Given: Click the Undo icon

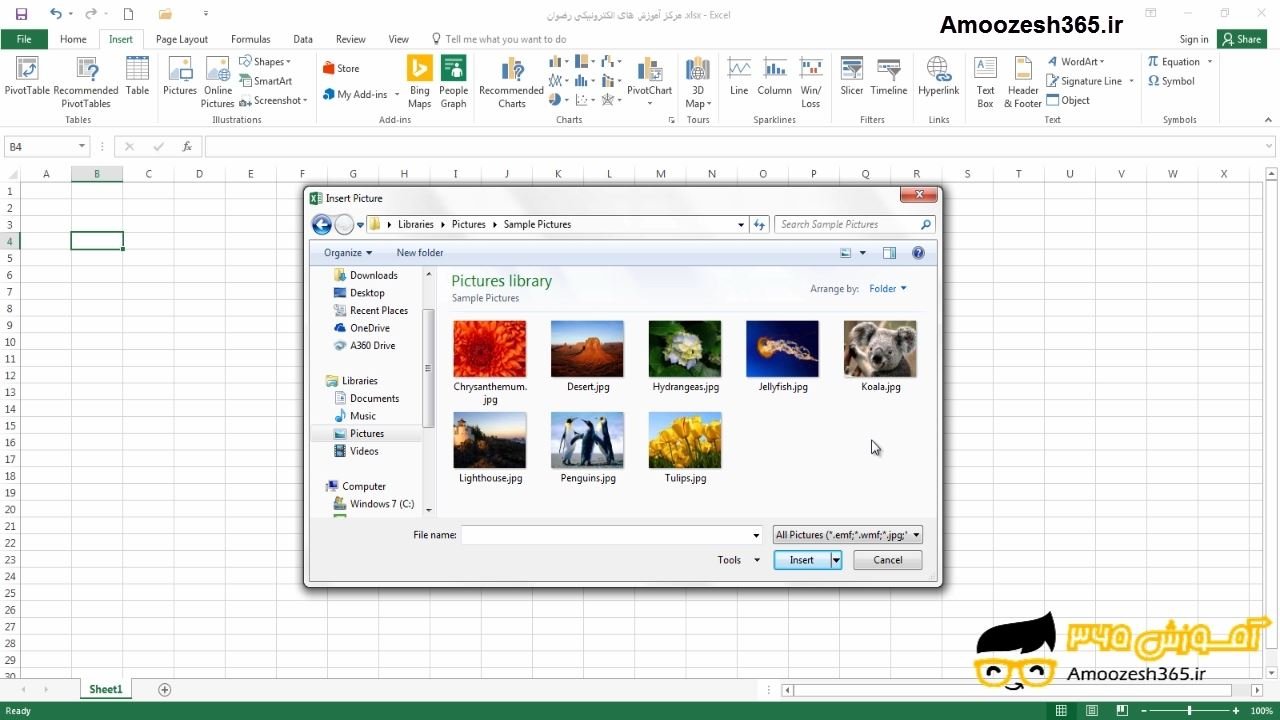Looking at the screenshot, I should pyautogui.click(x=56, y=14).
